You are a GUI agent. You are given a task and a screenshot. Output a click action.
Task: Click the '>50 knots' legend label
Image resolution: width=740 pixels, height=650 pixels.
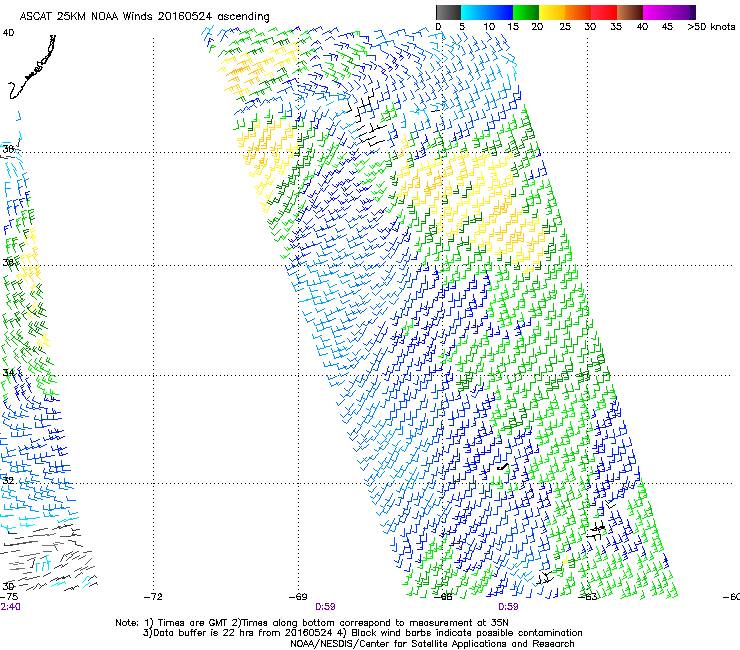711,27
